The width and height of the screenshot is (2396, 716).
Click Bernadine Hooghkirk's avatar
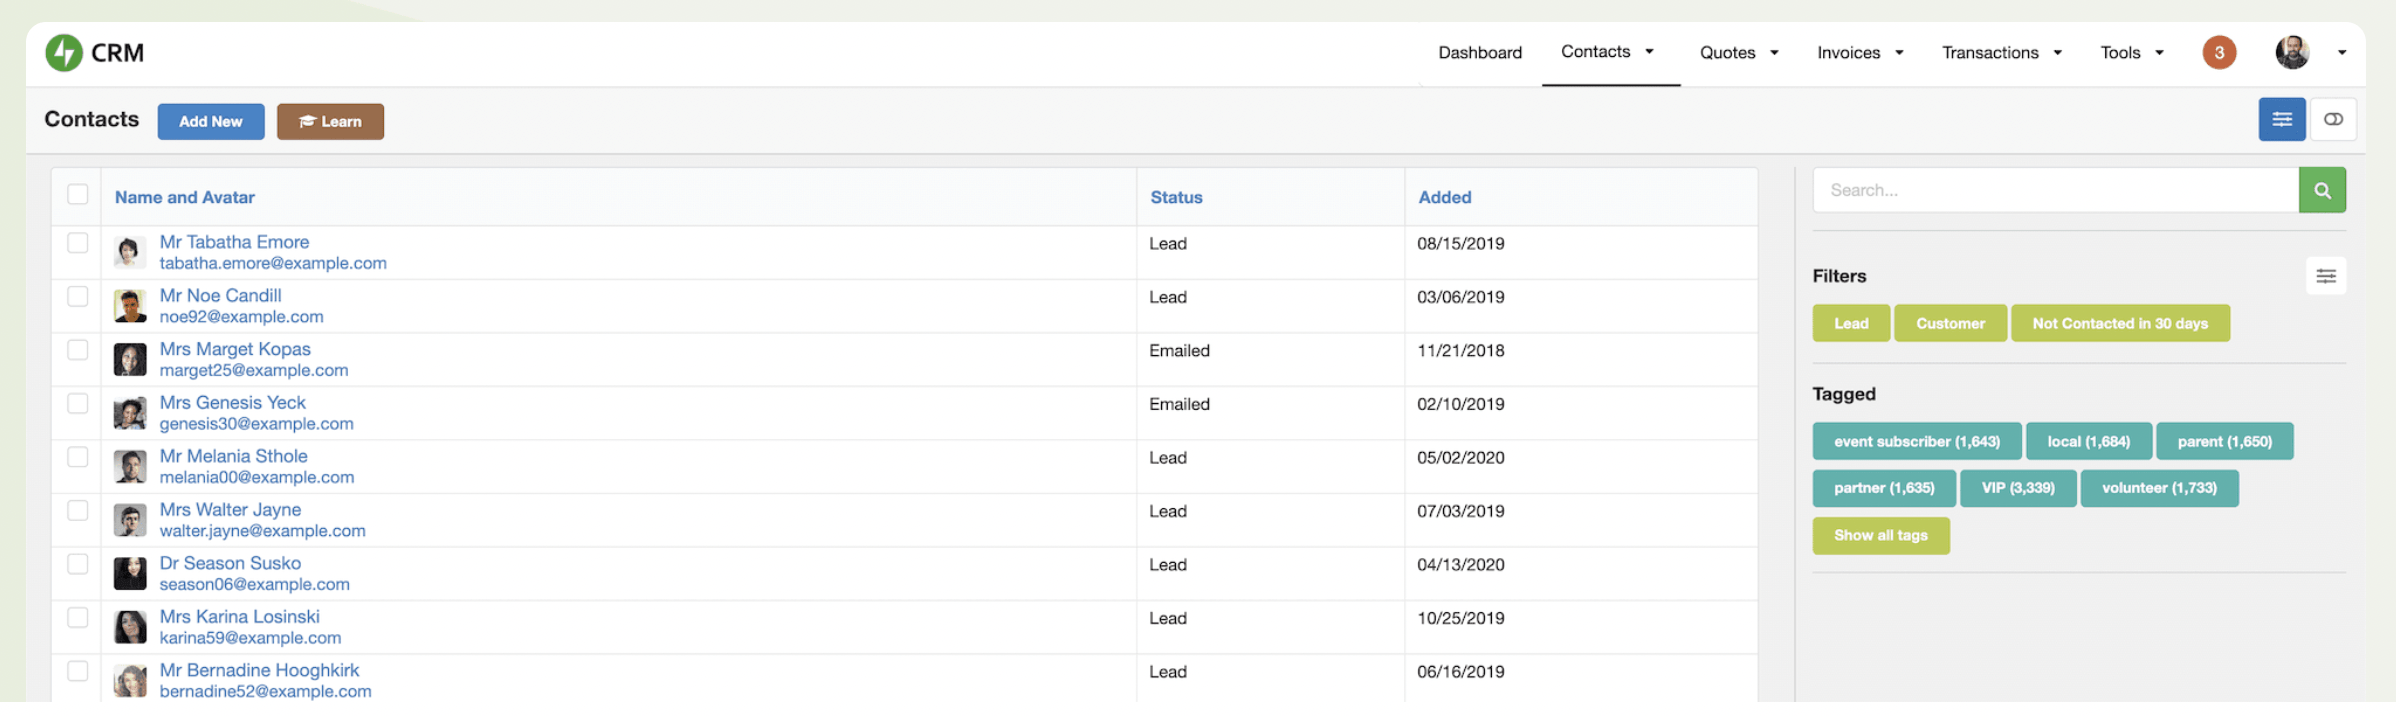[x=130, y=680]
